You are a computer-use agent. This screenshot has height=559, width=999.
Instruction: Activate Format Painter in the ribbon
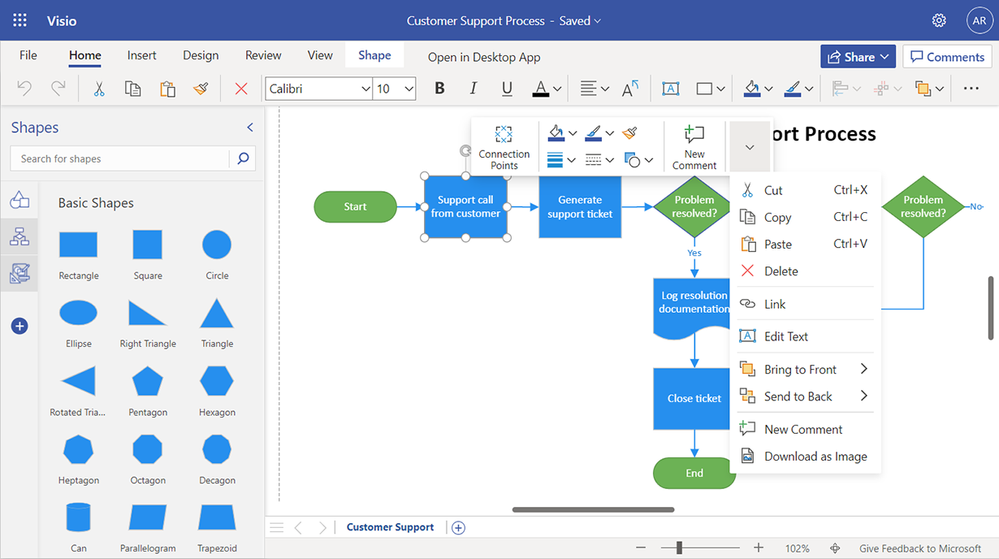201,89
